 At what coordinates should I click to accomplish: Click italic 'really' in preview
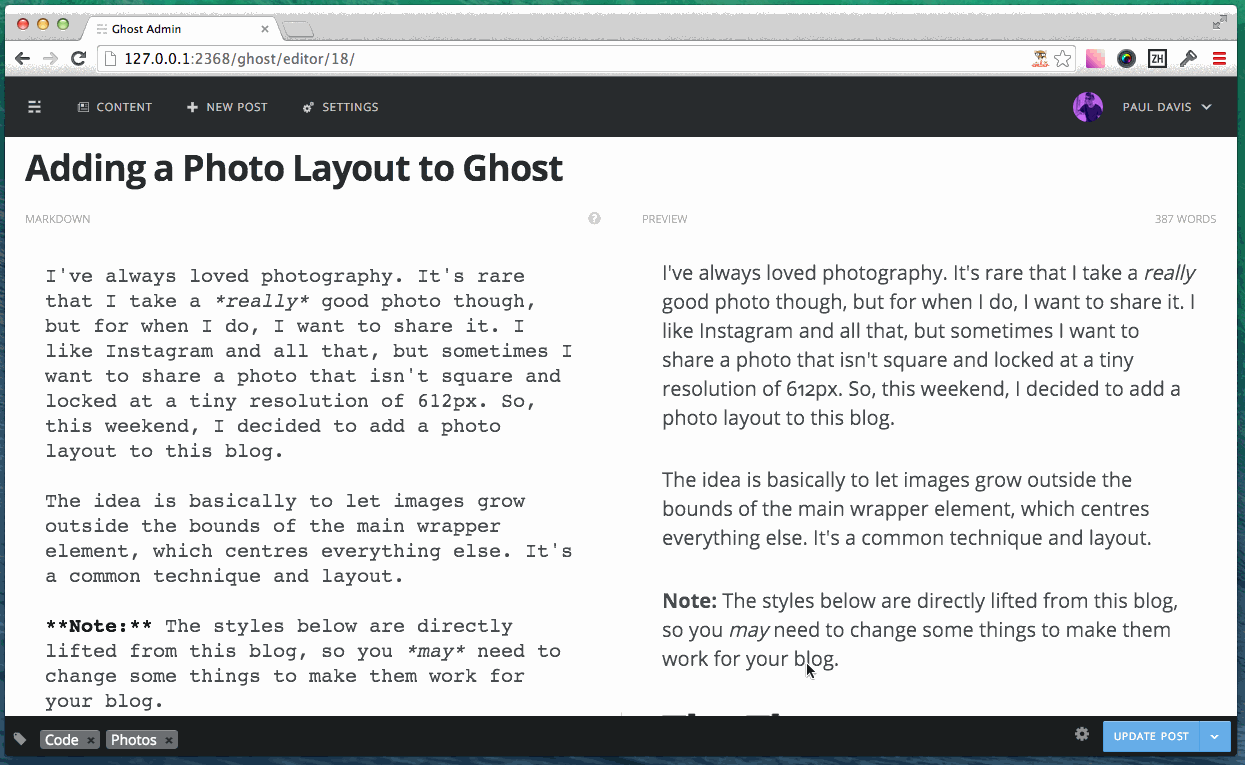coord(1170,273)
